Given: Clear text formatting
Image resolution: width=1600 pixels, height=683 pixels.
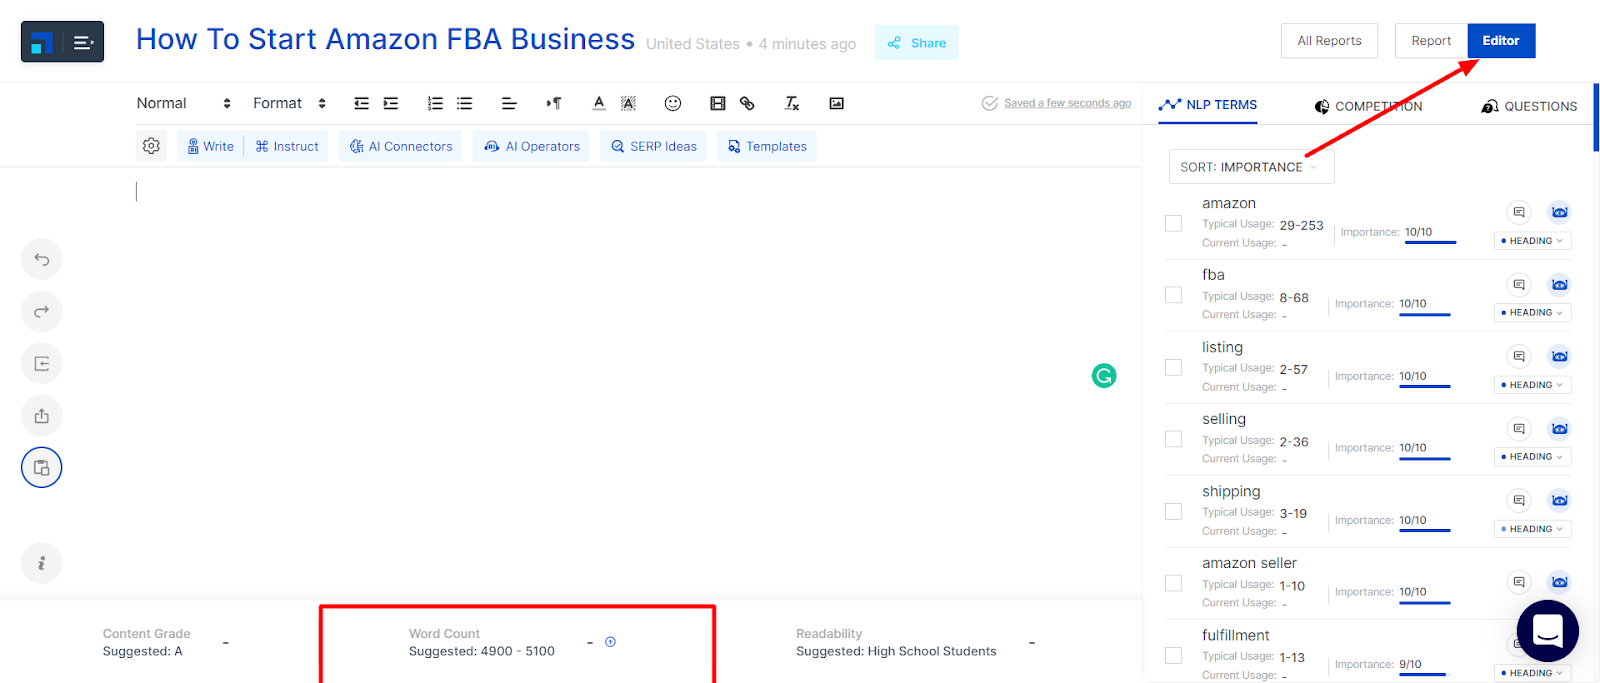Looking at the screenshot, I should [x=792, y=103].
